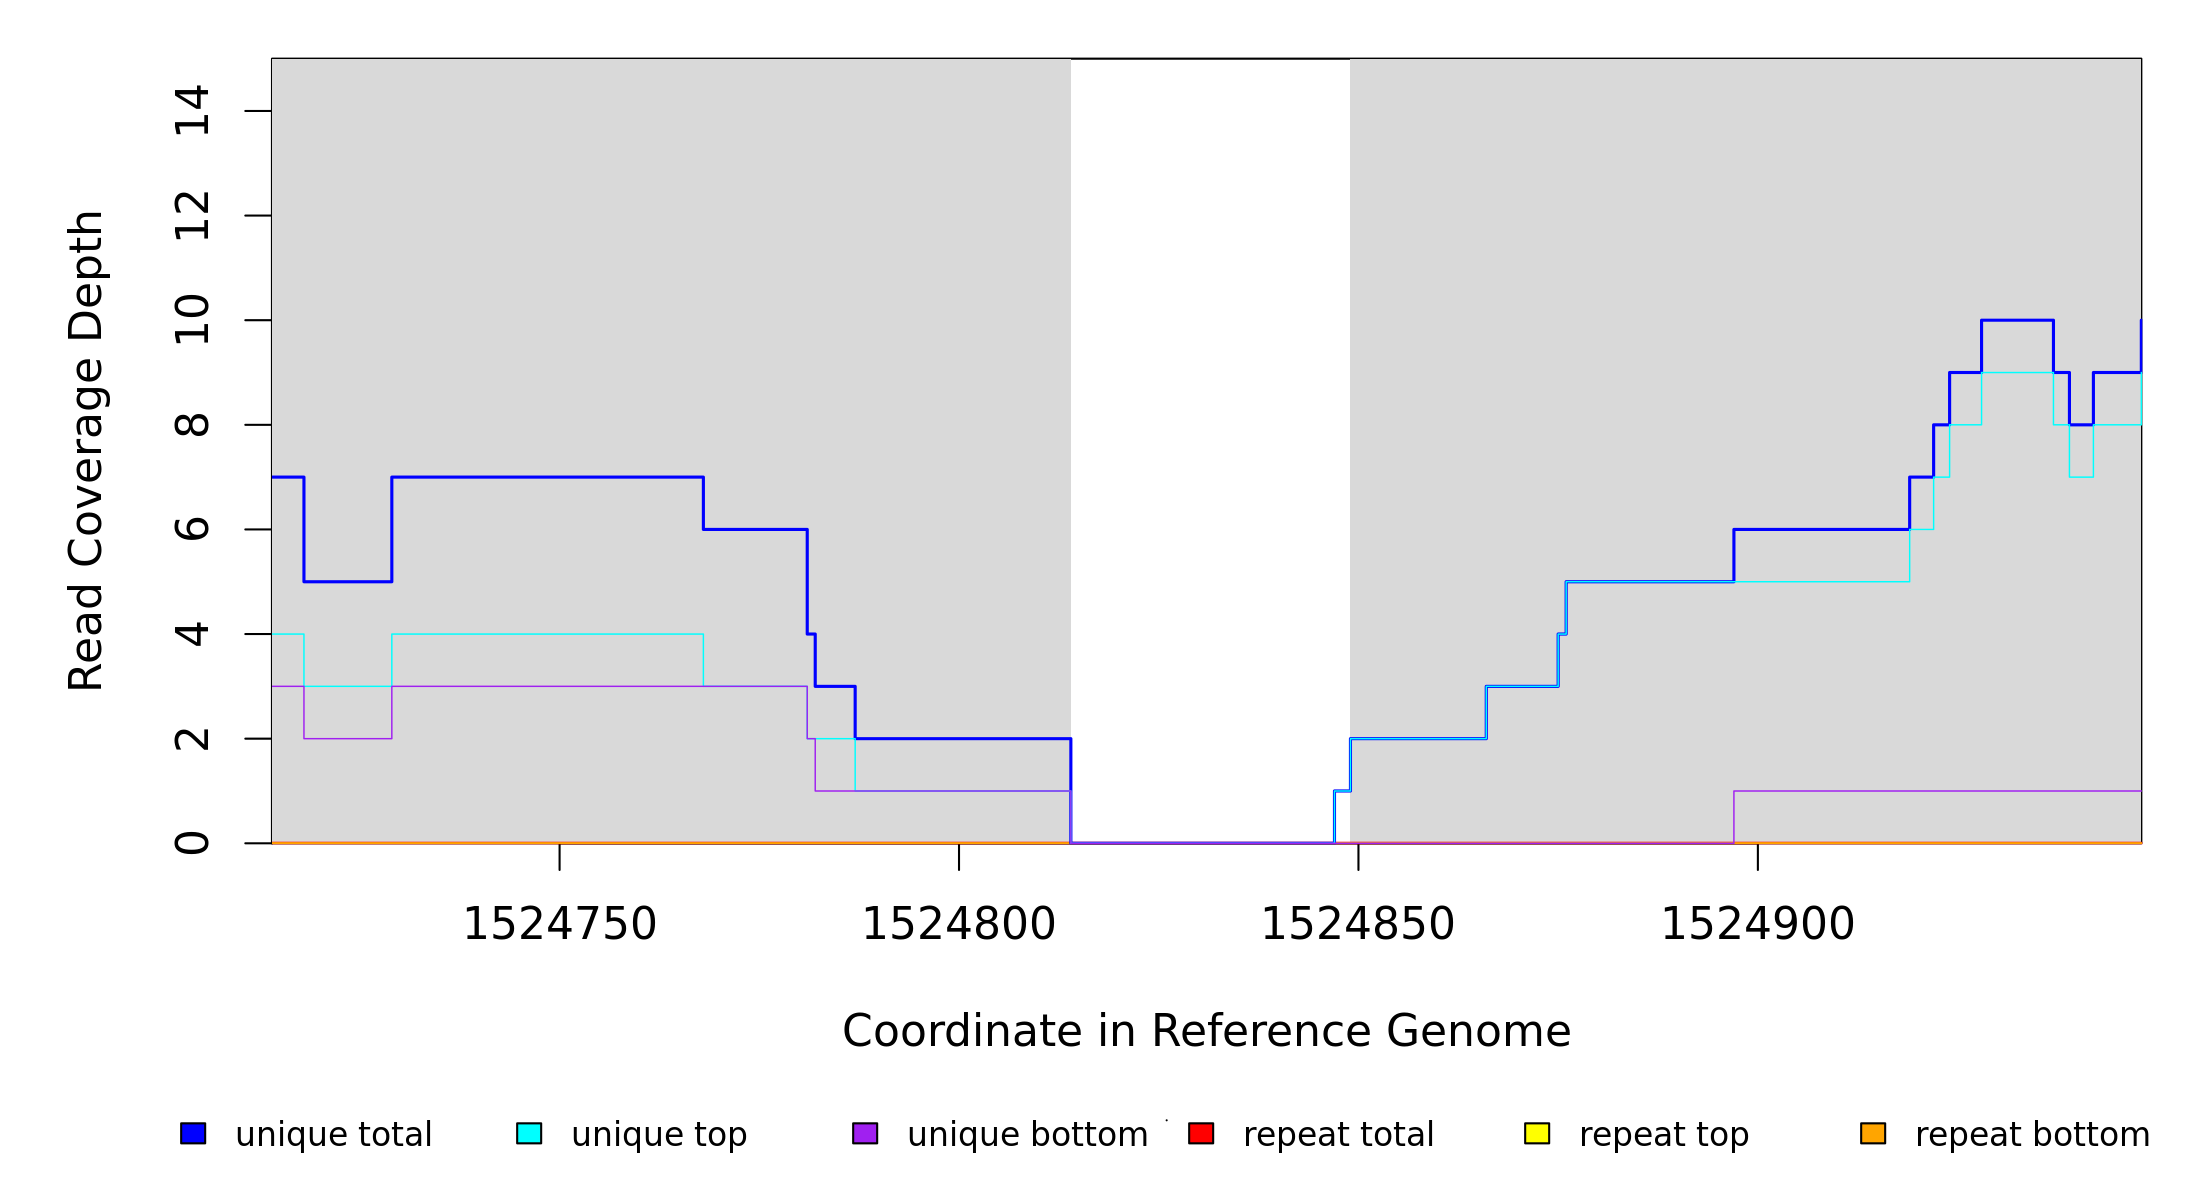Click the 1524800 x-axis tick label
The height and width of the screenshot is (1200, 2200).
click(x=958, y=924)
